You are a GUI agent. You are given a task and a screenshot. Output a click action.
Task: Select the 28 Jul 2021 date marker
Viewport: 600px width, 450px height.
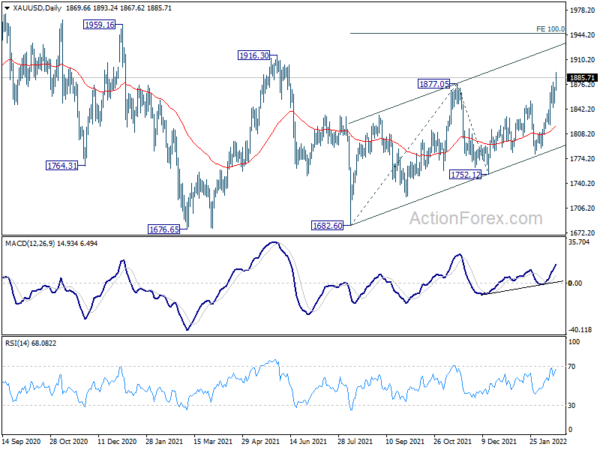point(358,440)
